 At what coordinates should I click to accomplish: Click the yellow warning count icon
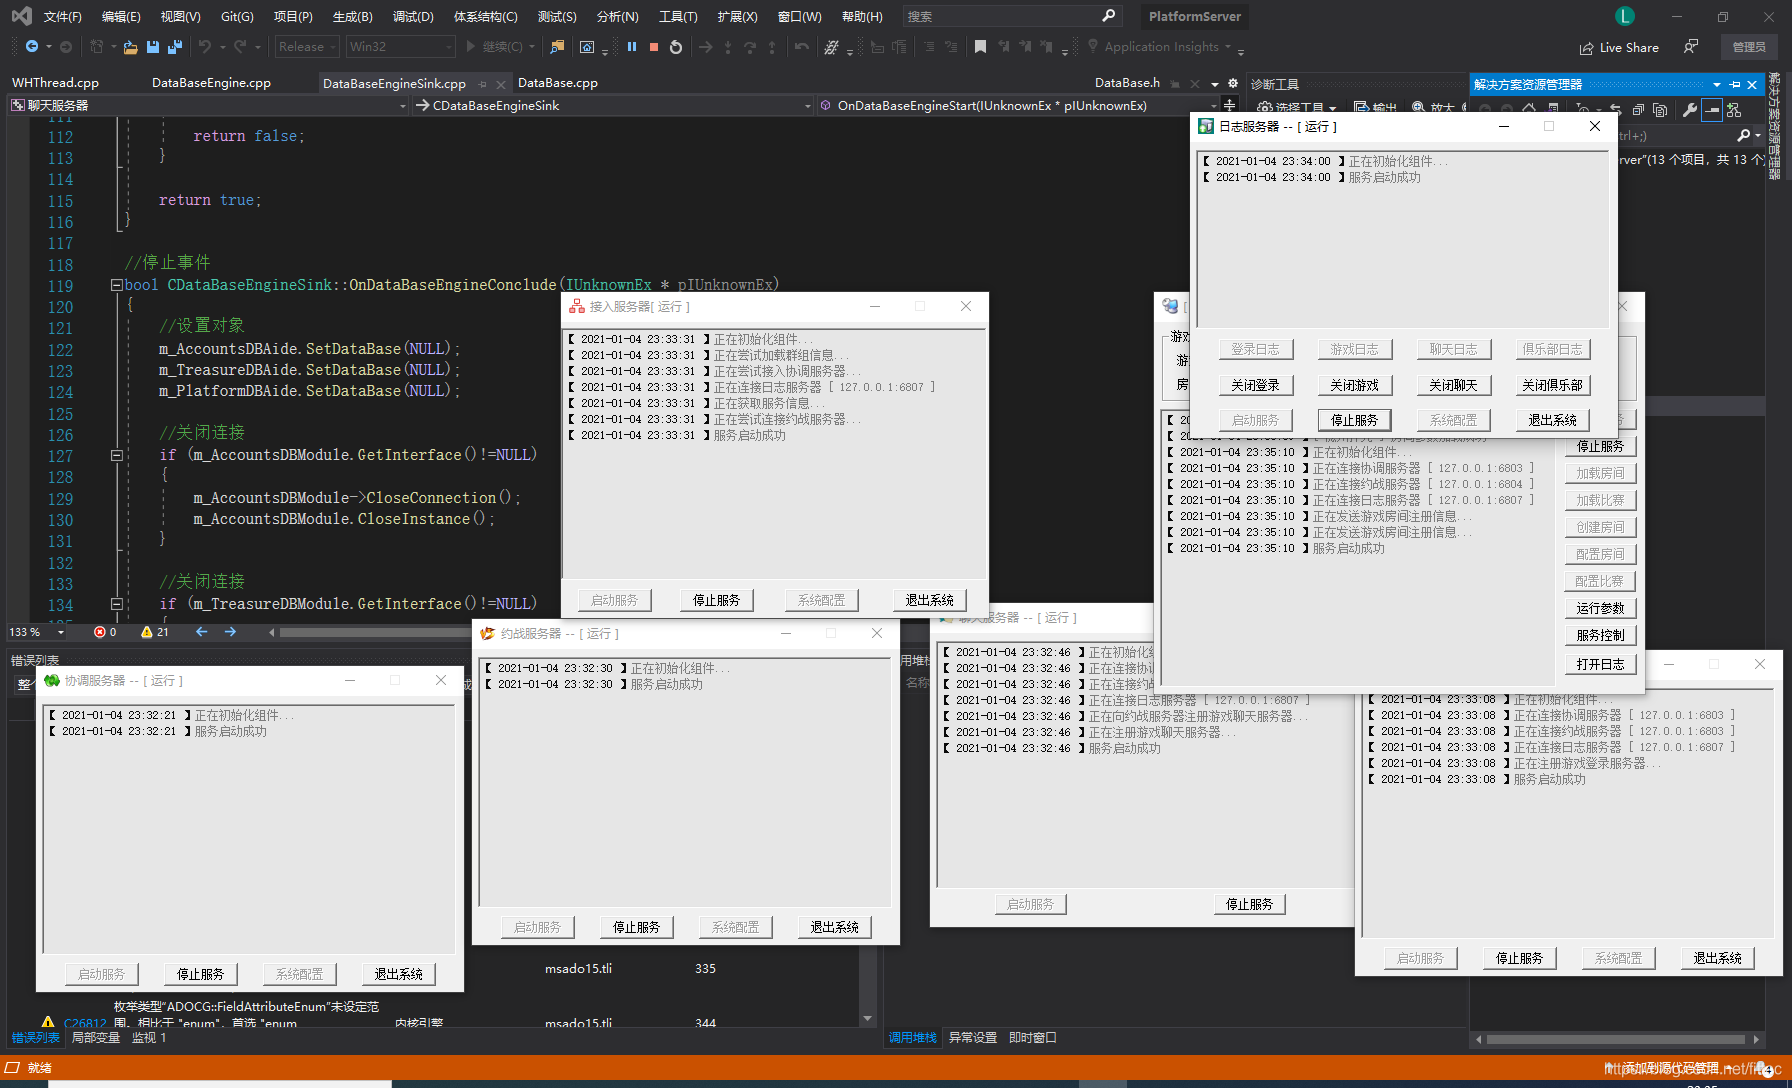(147, 632)
